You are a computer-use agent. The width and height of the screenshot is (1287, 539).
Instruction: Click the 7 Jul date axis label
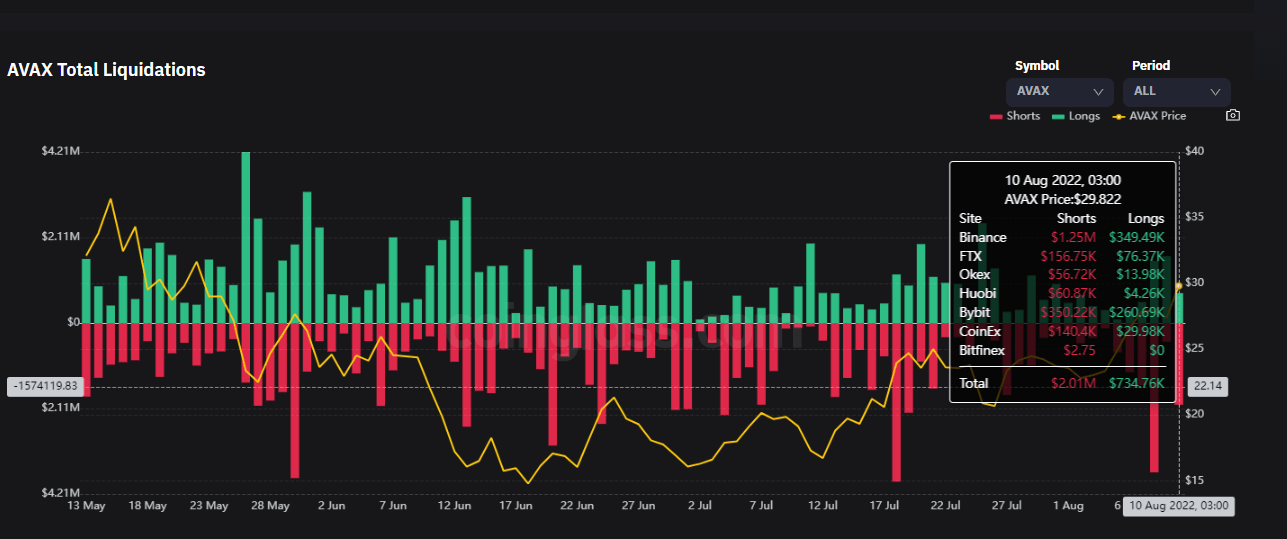click(763, 506)
